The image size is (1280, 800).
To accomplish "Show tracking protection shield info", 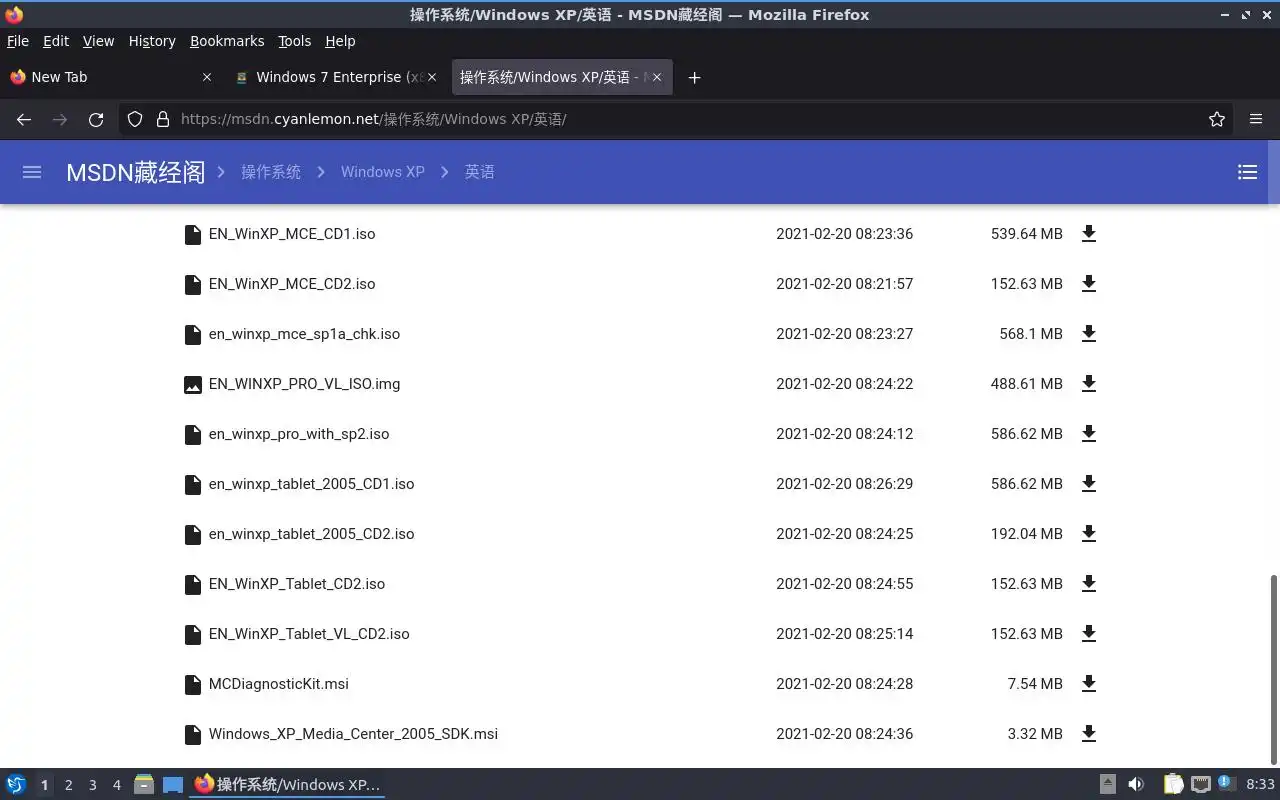I will pos(135,119).
